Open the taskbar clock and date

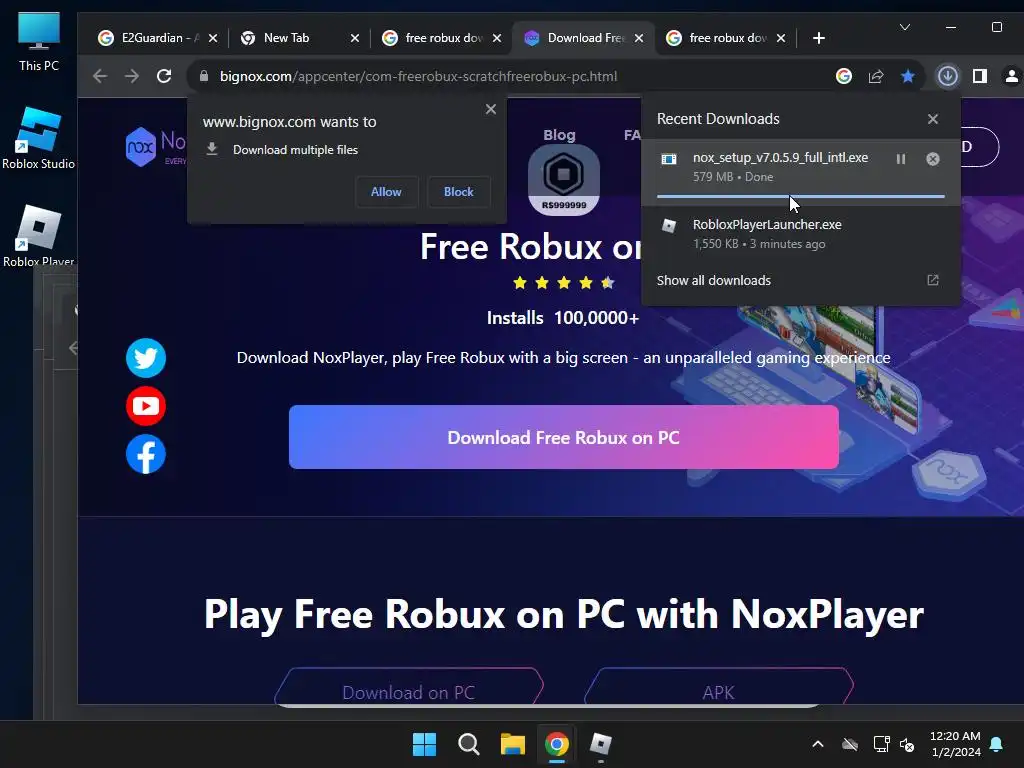[x=955, y=744]
